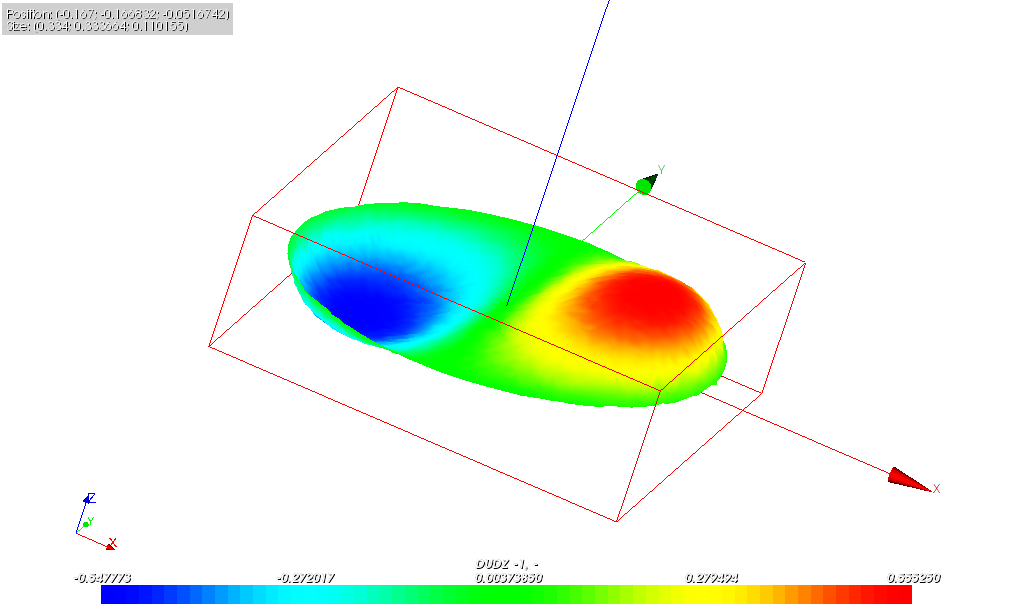Click the DUDZ scalar bar title
Viewport: 1014px width, 610px height.
tap(508, 564)
